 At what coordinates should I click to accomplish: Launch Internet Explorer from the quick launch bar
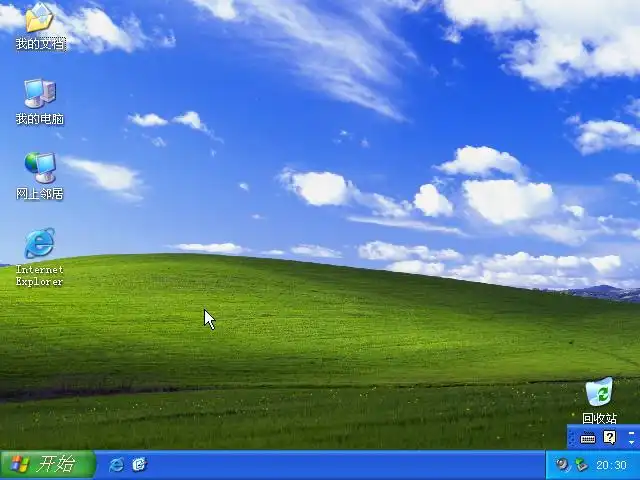click(x=117, y=464)
